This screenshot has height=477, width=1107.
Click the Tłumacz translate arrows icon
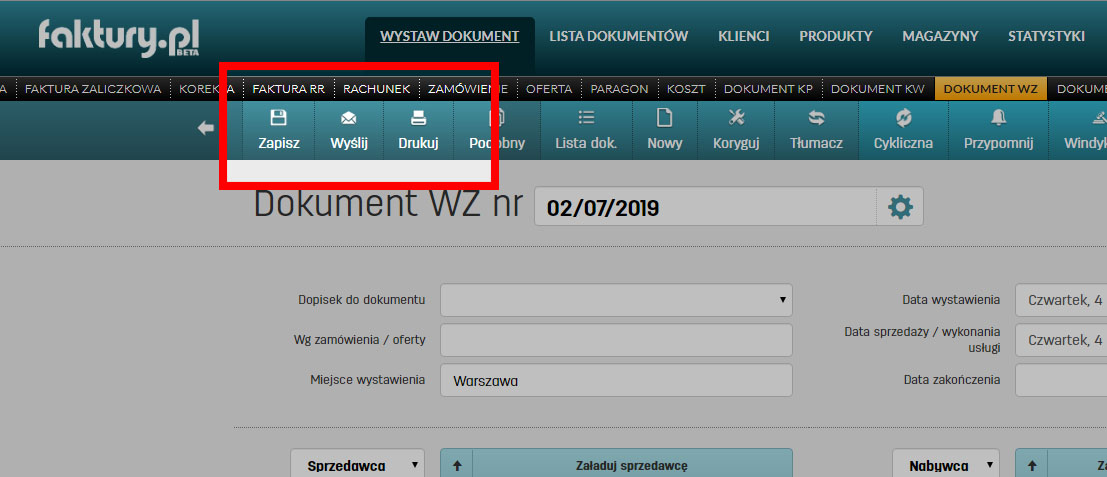pyautogui.click(x=817, y=117)
